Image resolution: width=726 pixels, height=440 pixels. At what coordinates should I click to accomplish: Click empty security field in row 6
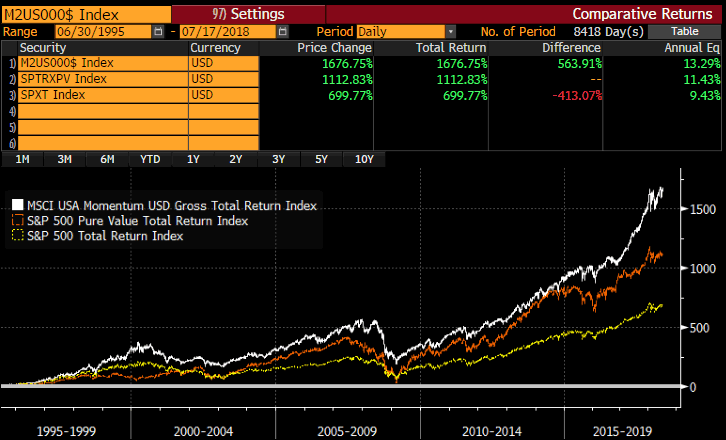tap(103, 143)
